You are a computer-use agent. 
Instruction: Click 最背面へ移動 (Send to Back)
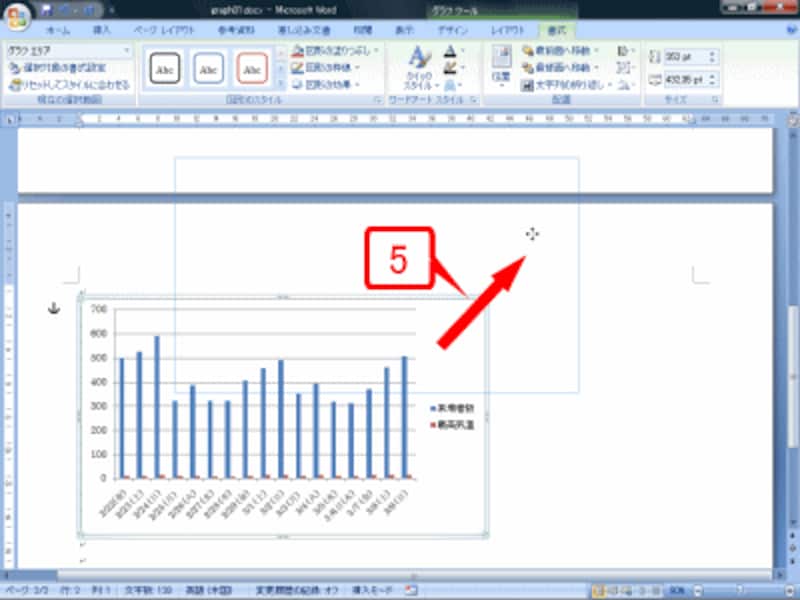(560, 67)
